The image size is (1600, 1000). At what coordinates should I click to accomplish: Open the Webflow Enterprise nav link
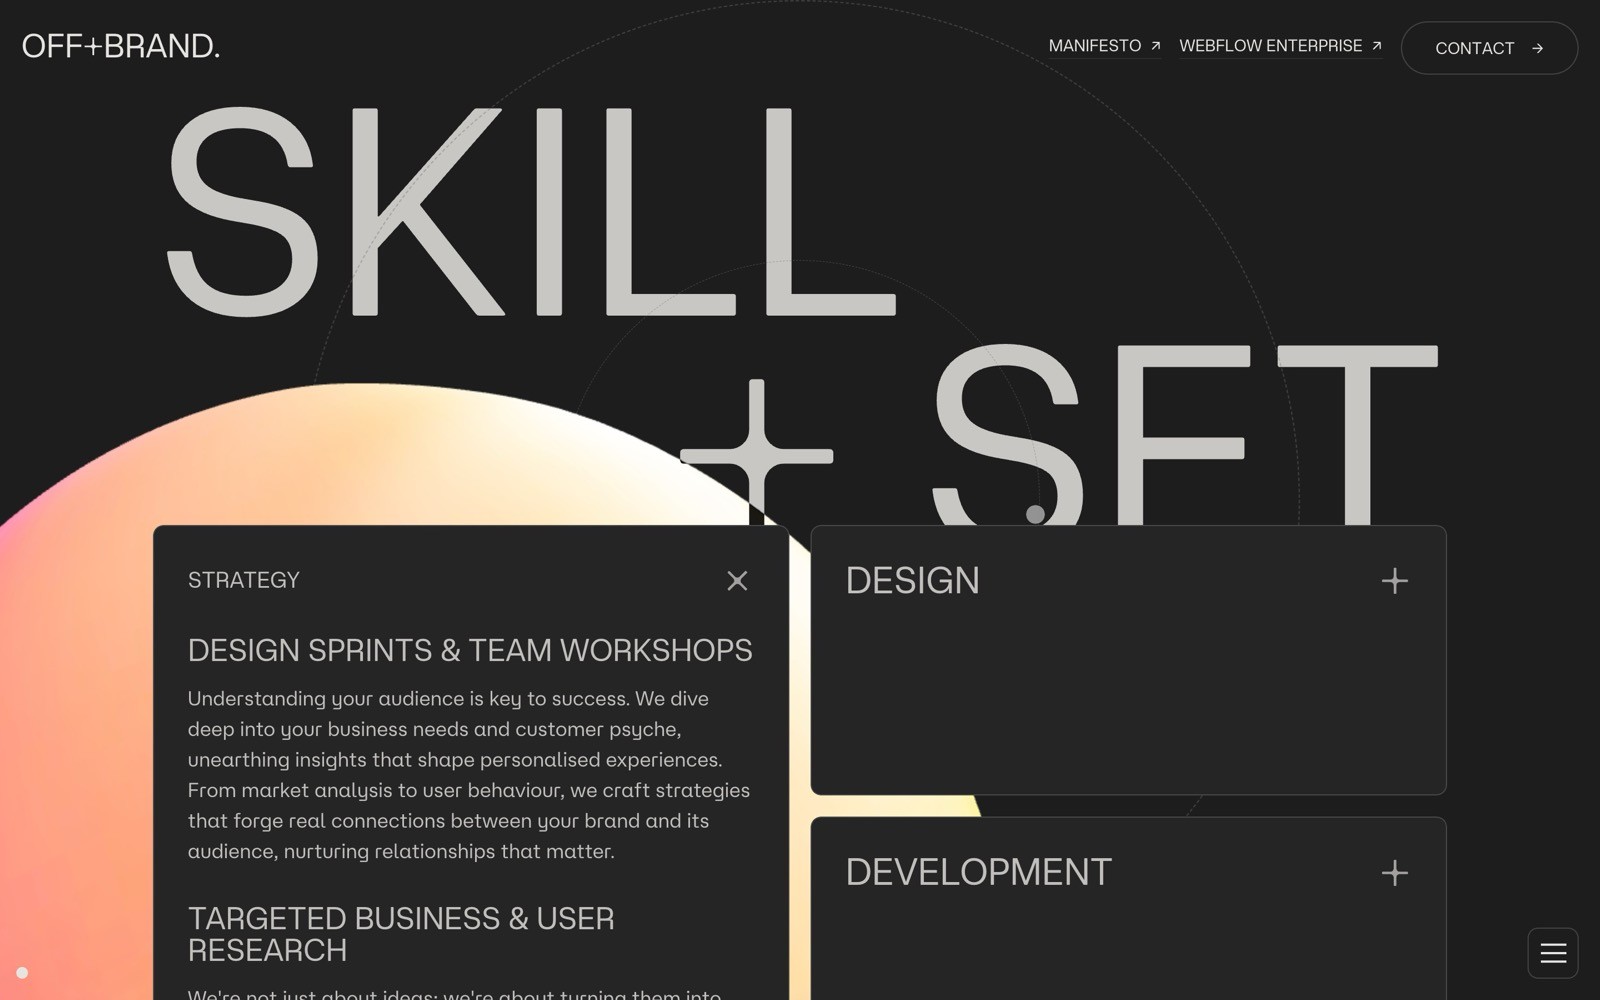coord(1281,46)
